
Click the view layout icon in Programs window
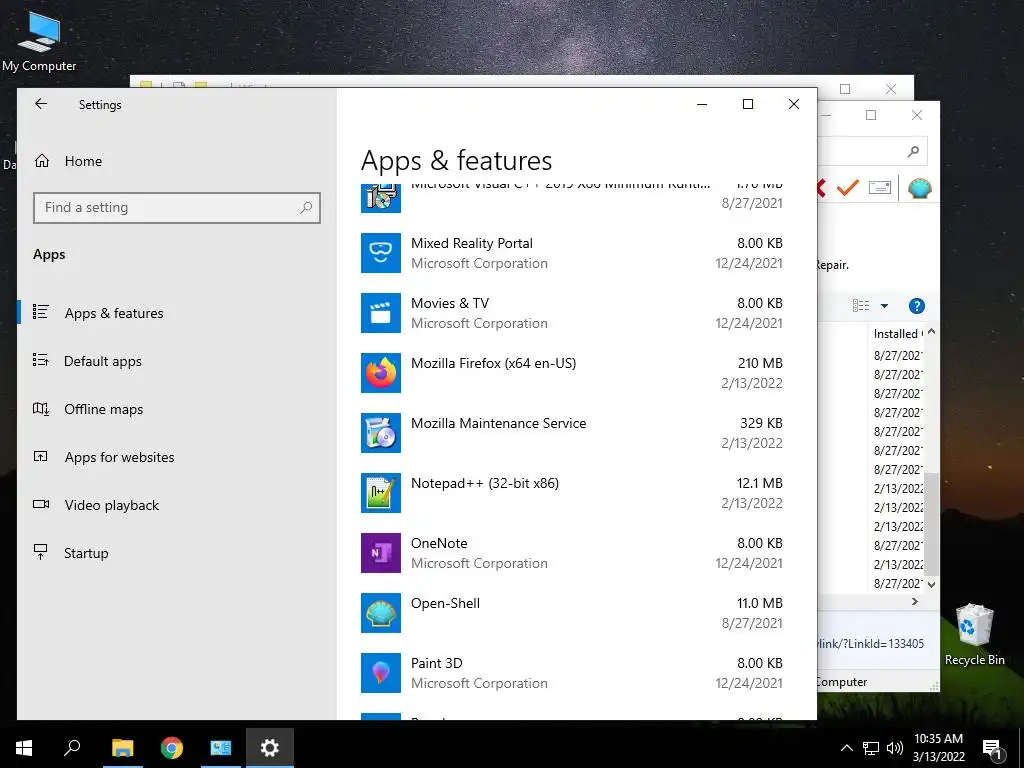point(861,306)
